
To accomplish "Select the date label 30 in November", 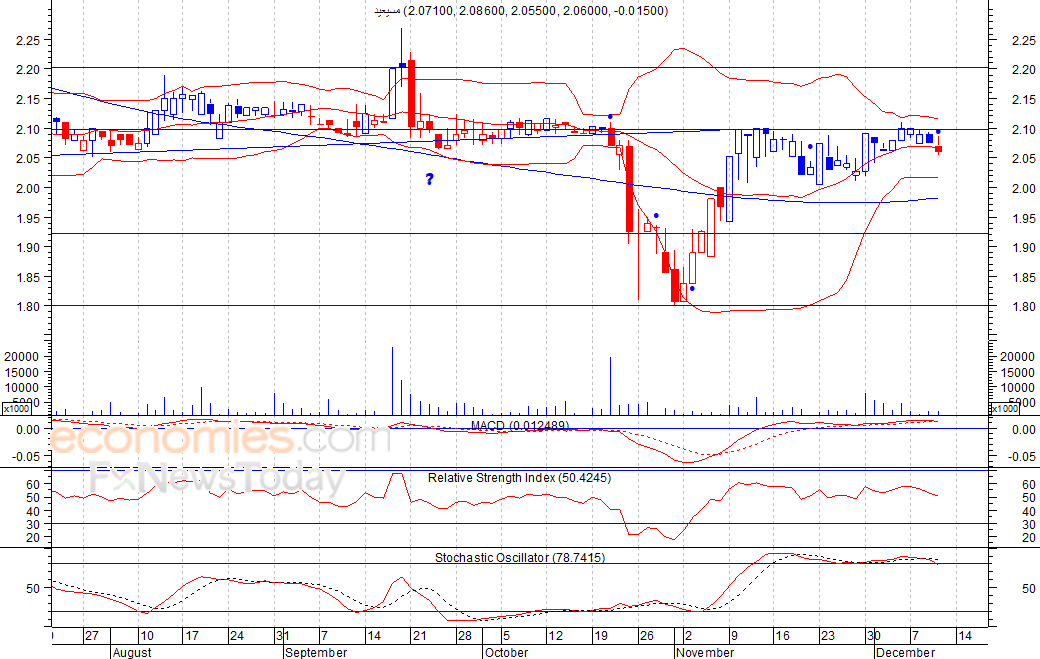I will (x=874, y=636).
